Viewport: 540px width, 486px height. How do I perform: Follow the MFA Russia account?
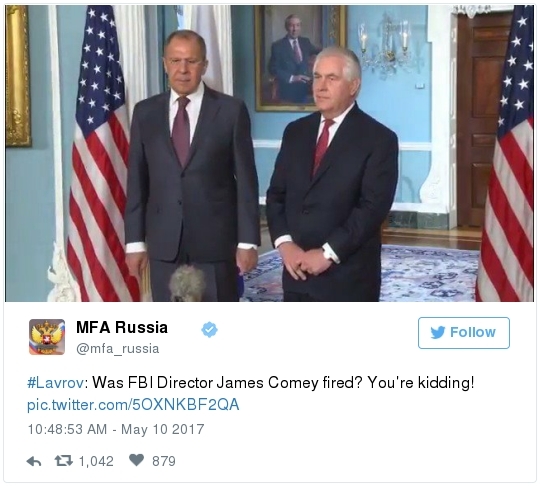(x=464, y=333)
